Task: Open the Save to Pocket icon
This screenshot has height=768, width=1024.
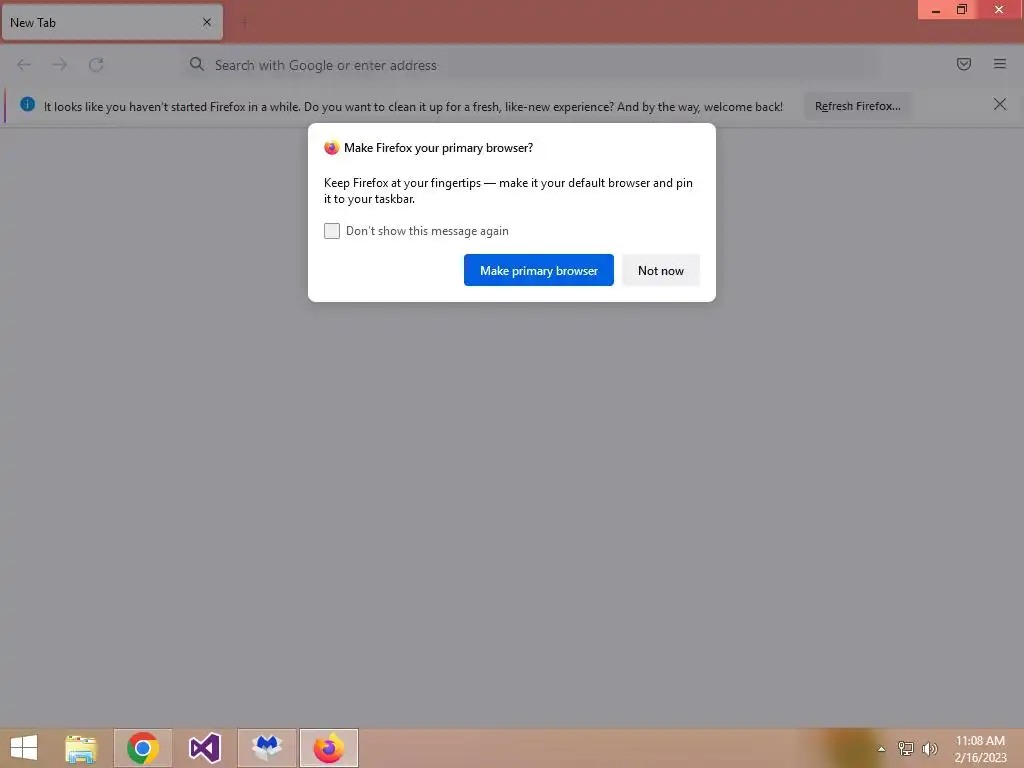Action: coord(963,64)
